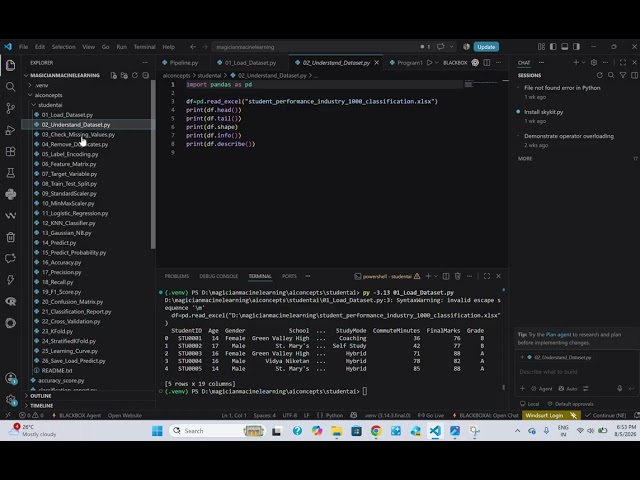Split the editor to the right
The height and width of the screenshot is (480, 640).
click(487, 62)
